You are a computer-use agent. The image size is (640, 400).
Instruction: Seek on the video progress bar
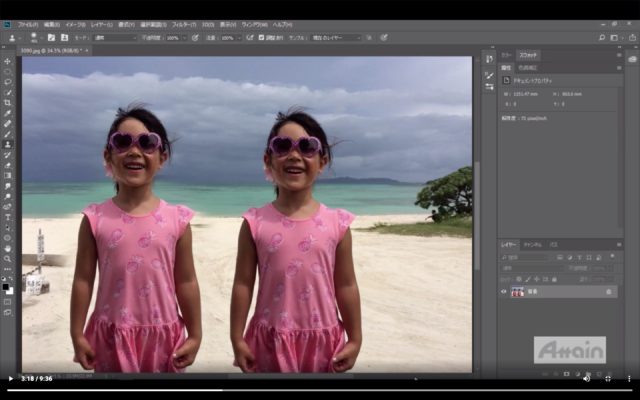pos(320,390)
